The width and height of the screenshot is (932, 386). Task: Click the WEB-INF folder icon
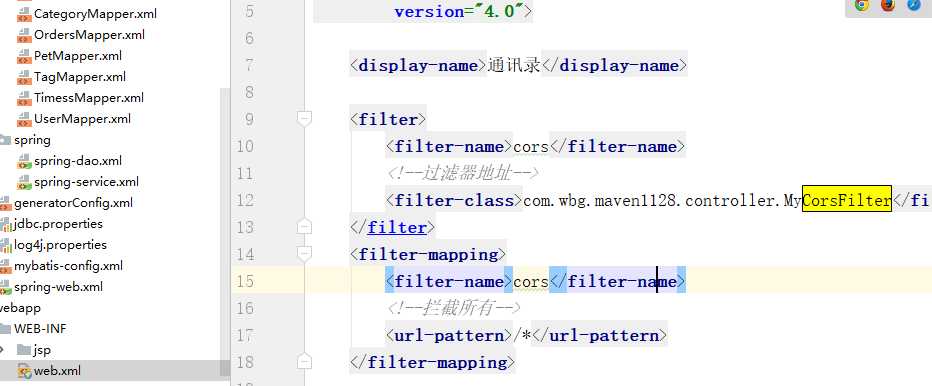tap(5, 329)
